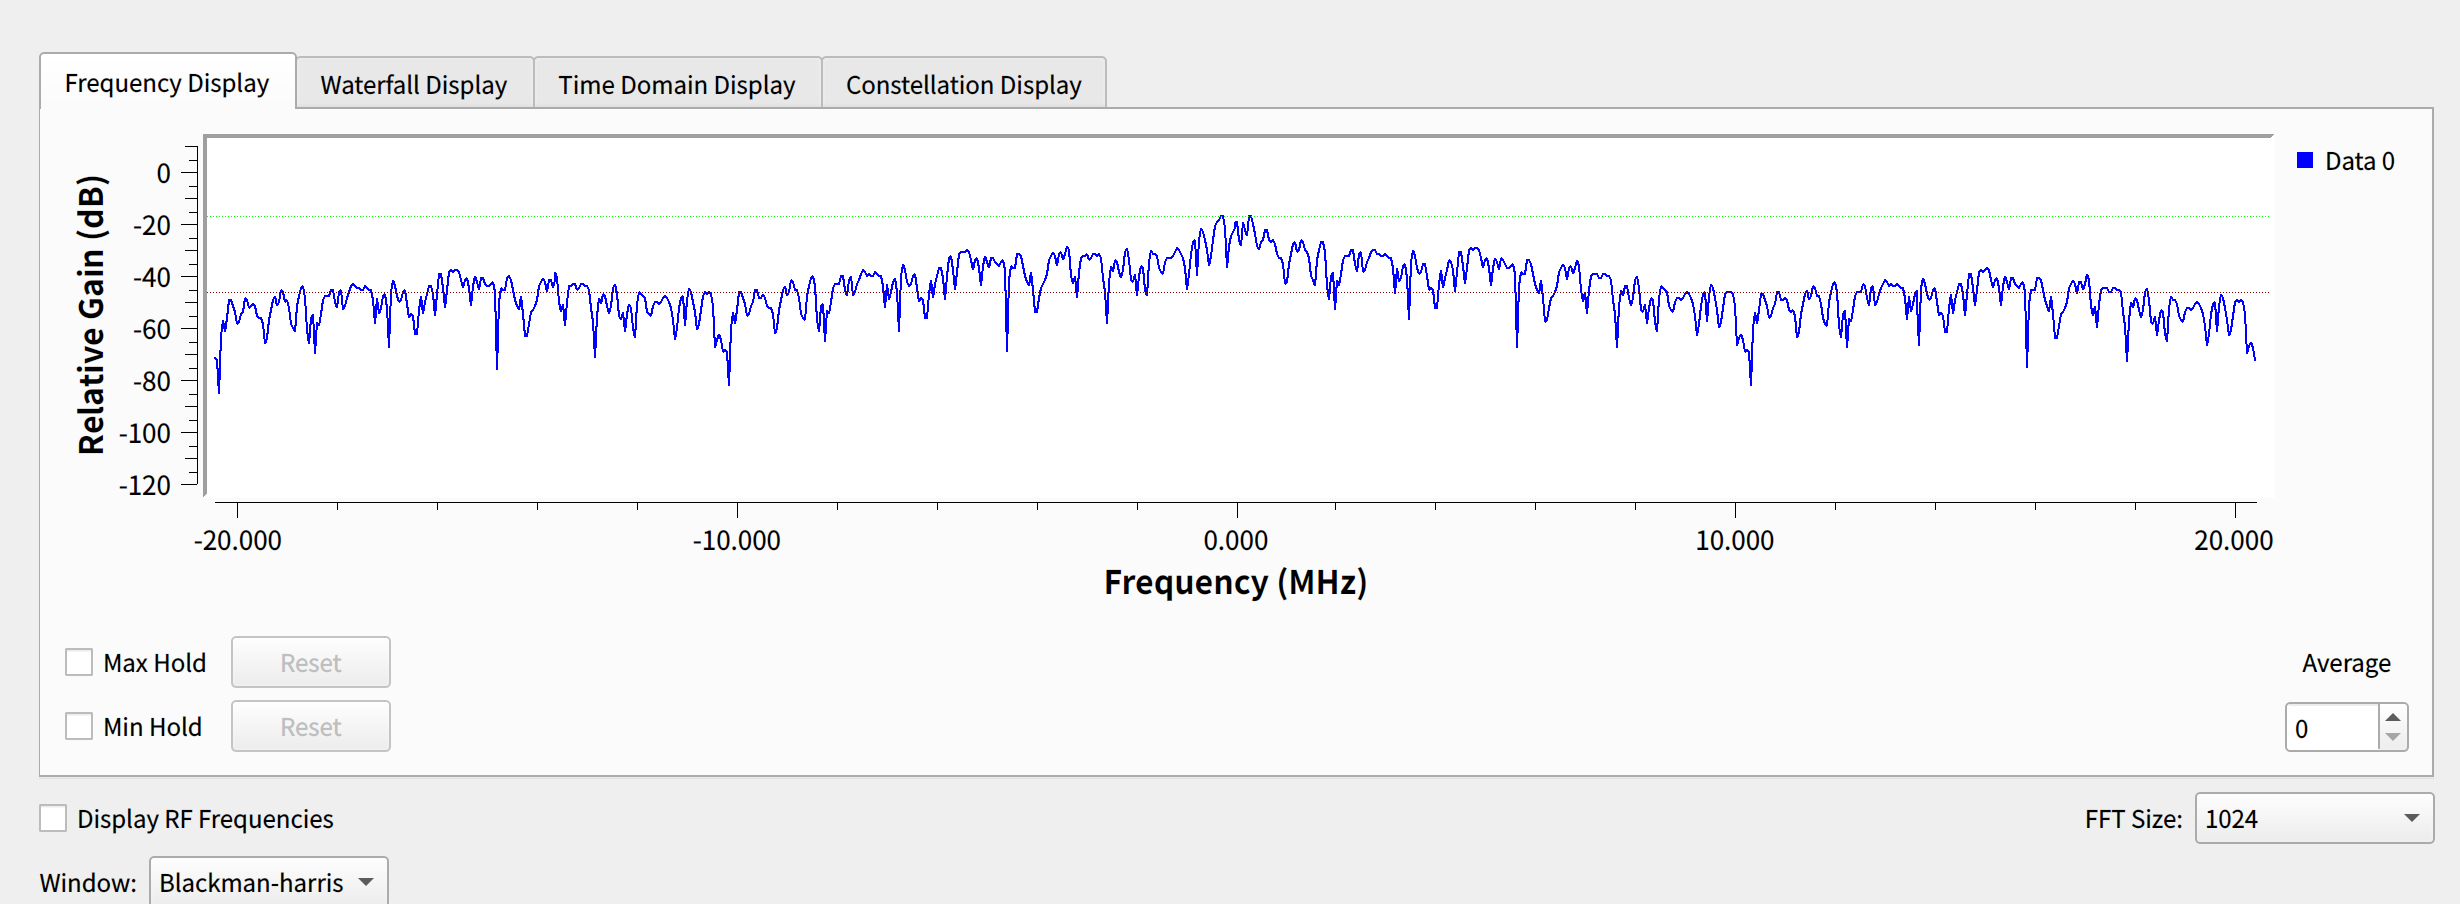Image resolution: width=2460 pixels, height=904 pixels.
Task: Switch to the Frequency Display tab
Action: point(167,83)
